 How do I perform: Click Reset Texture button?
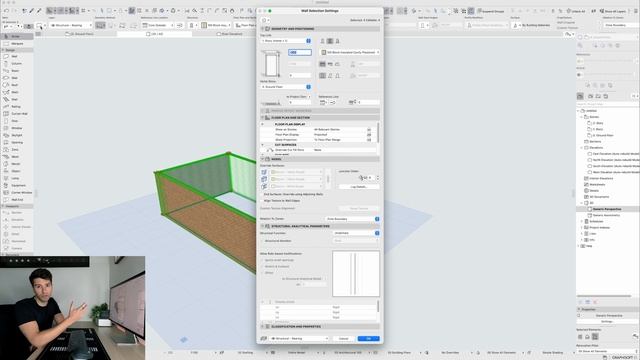(x=359, y=209)
